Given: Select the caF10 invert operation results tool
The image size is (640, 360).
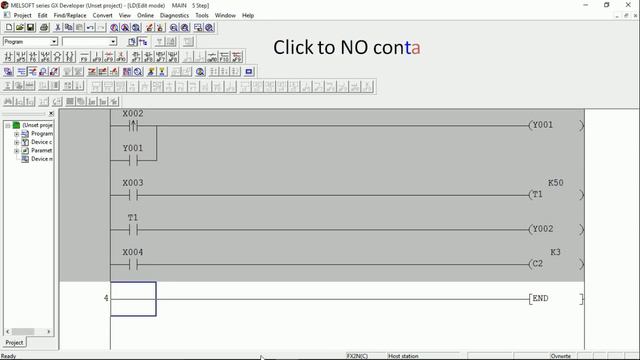Looking at the screenshot, I should point(212,56).
